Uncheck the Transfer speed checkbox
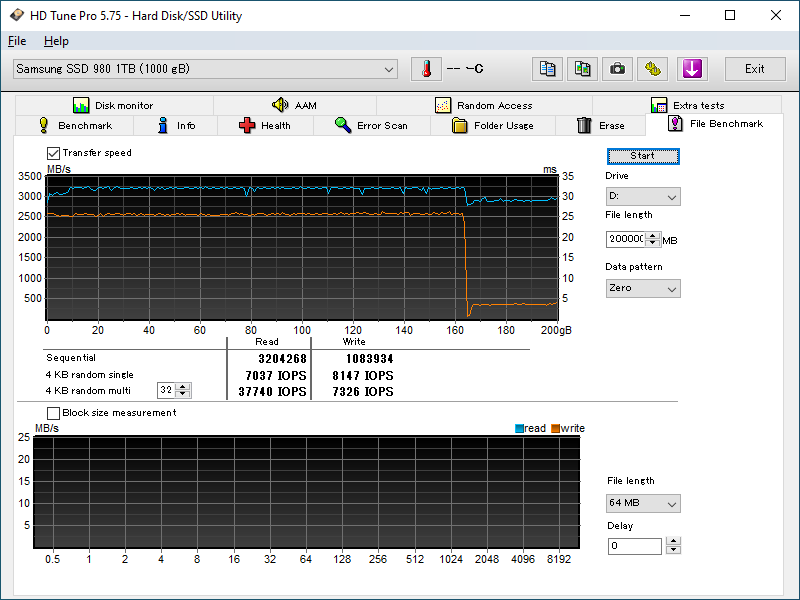 click(53, 153)
